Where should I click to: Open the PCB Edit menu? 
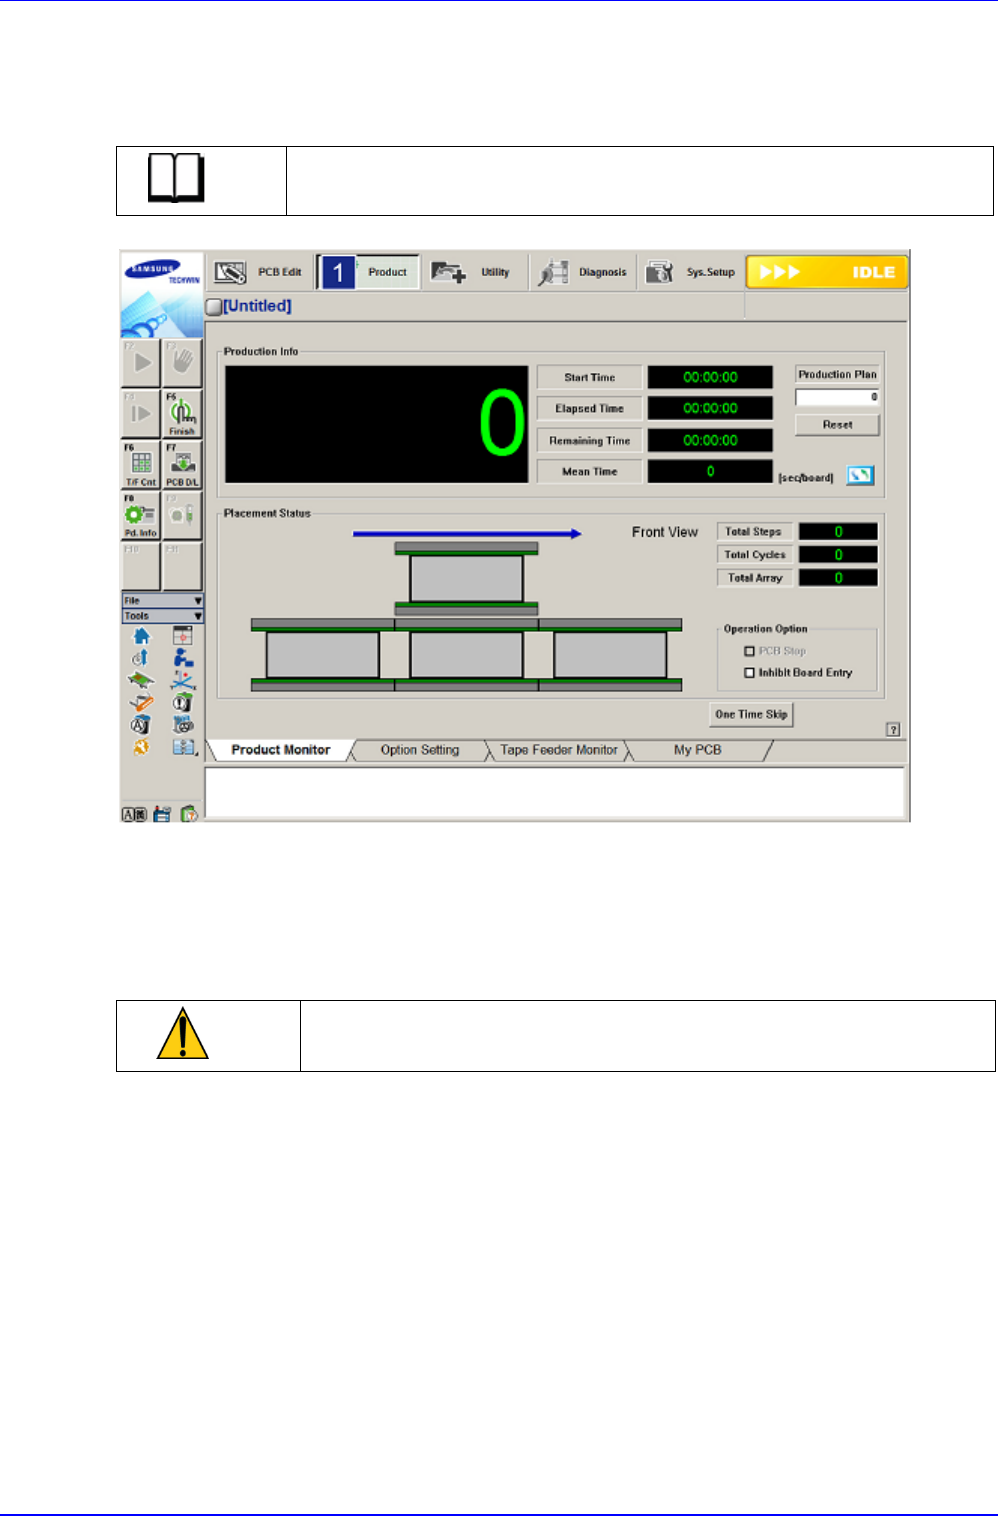tap(259, 272)
